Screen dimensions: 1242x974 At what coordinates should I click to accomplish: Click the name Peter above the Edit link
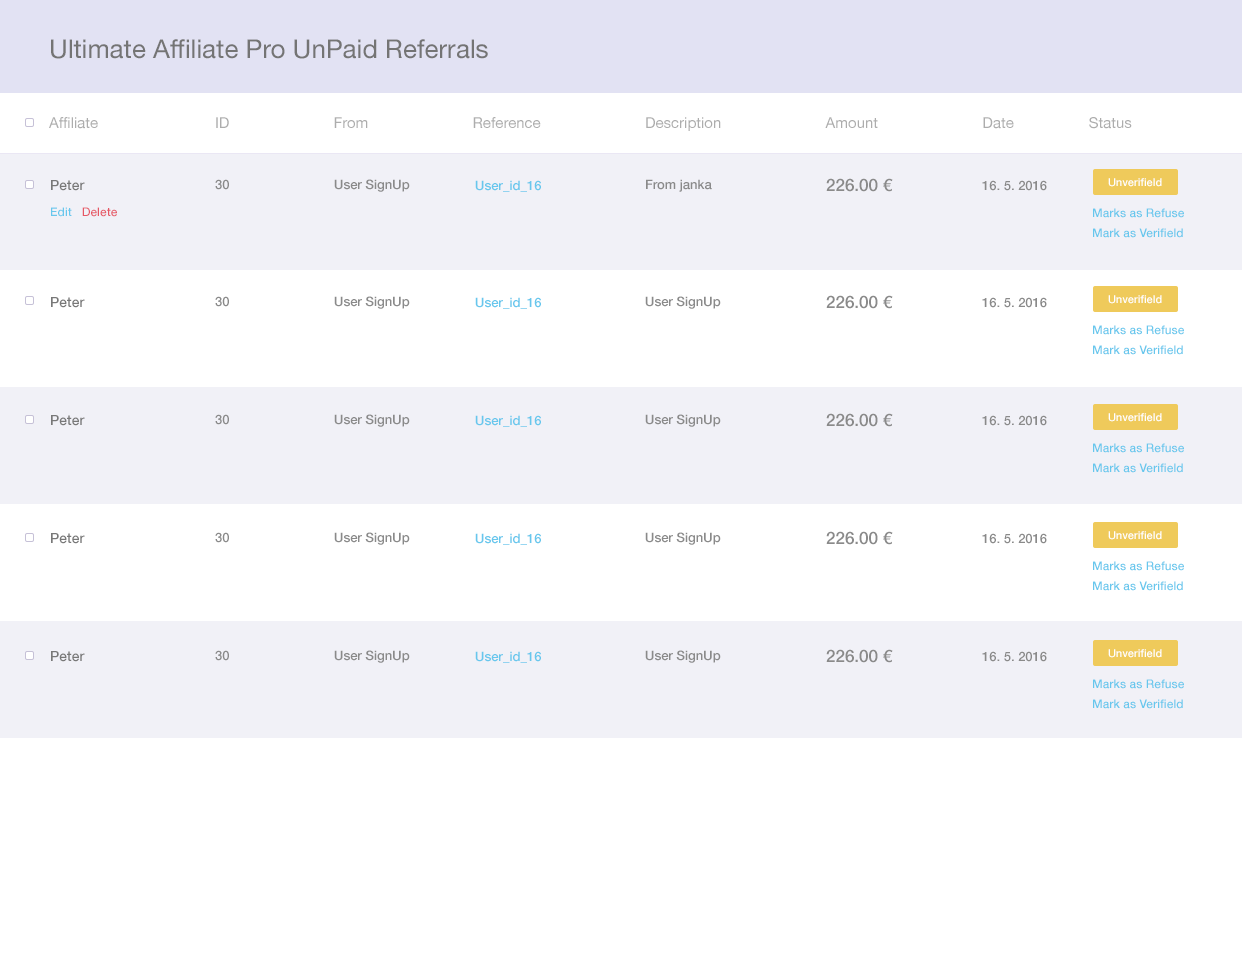coord(67,185)
